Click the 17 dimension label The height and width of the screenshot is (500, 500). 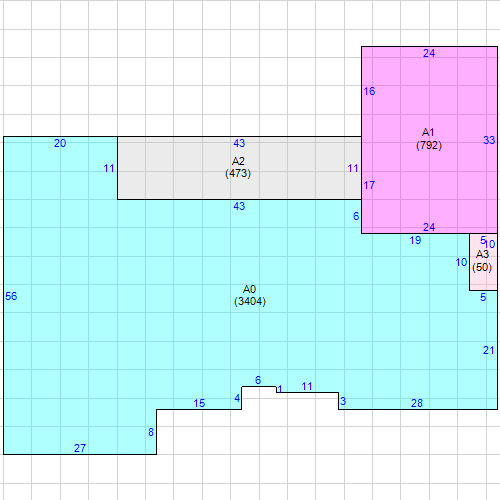coord(369,185)
